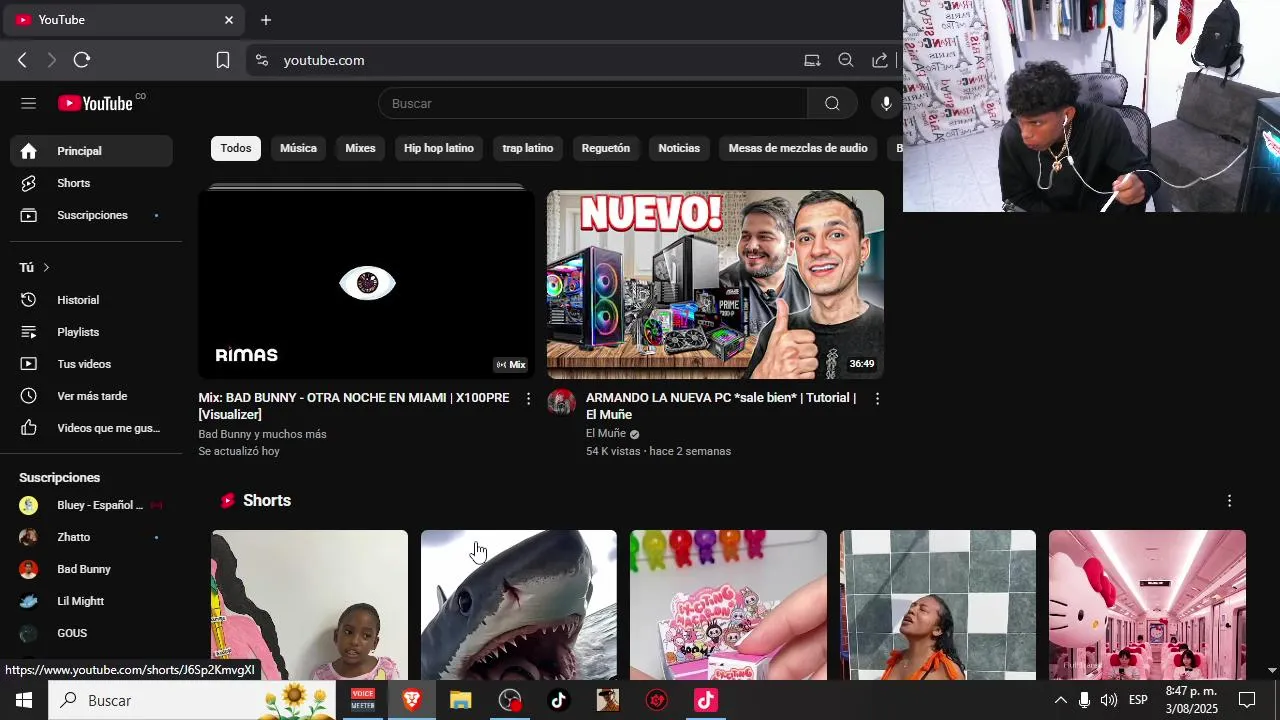Select the Mixes filter chip
The height and width of the screenshot is (720, 1280).
(x=360, y=148)
